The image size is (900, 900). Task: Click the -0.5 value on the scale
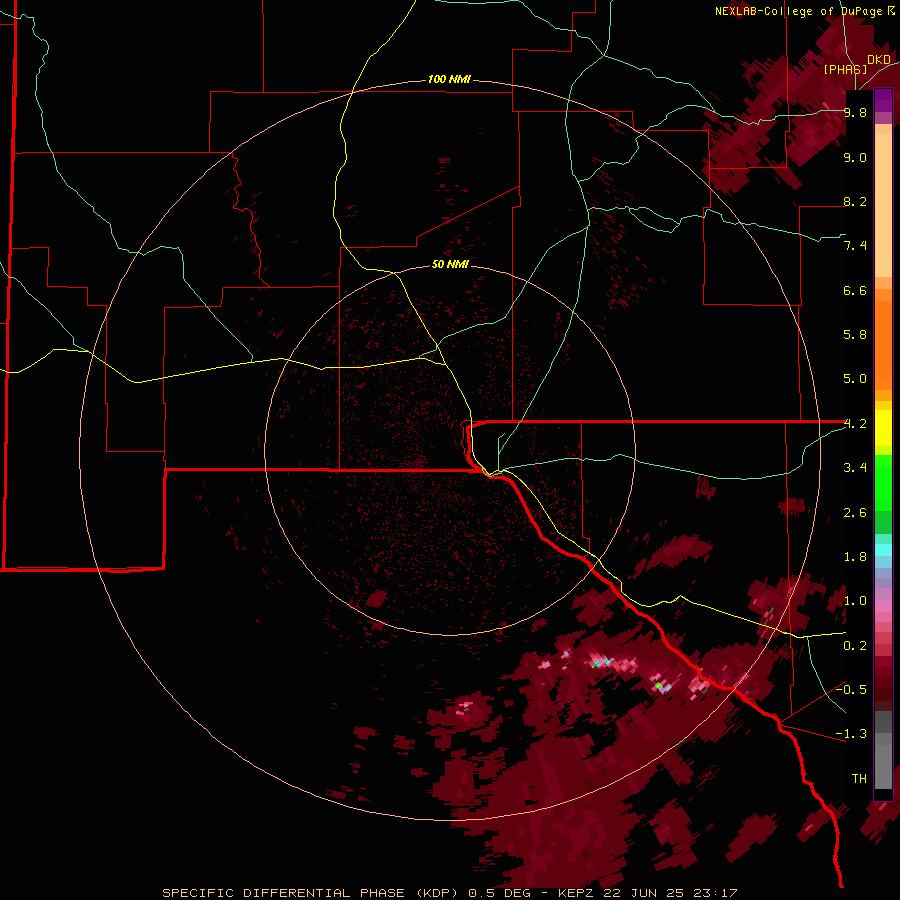pos(851,690)
